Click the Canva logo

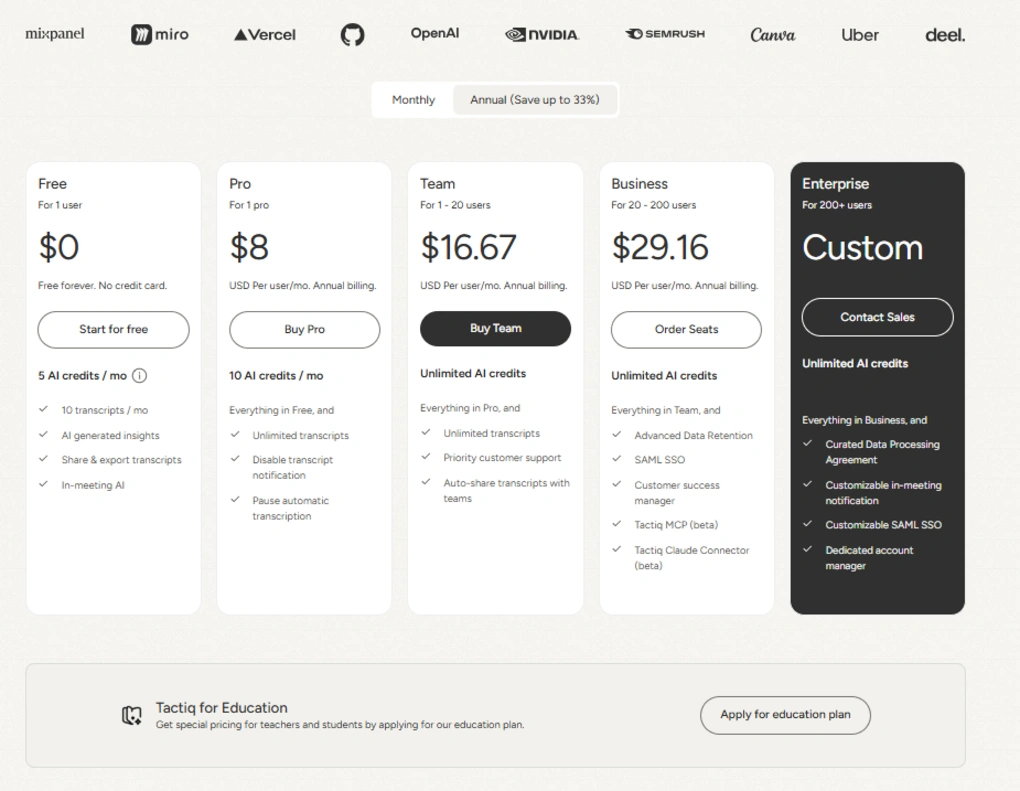771,34
